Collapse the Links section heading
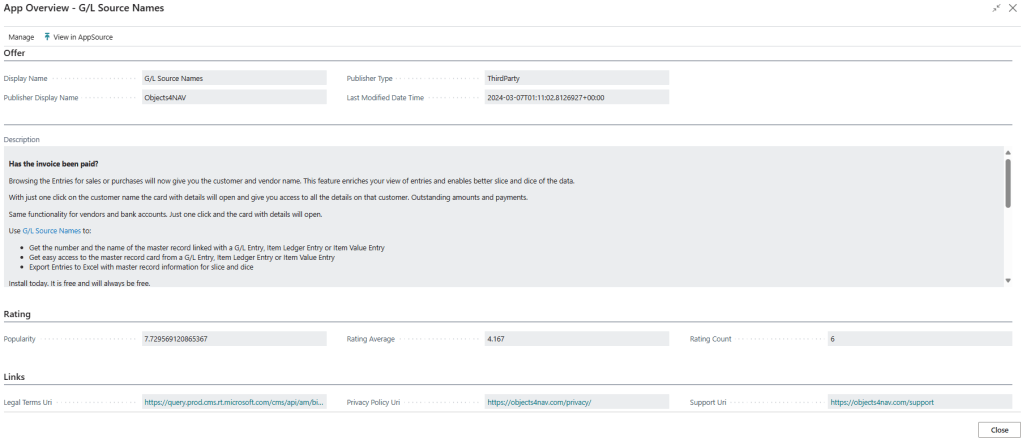Screen dimensions: 1022x440 (x=15, y=377)
